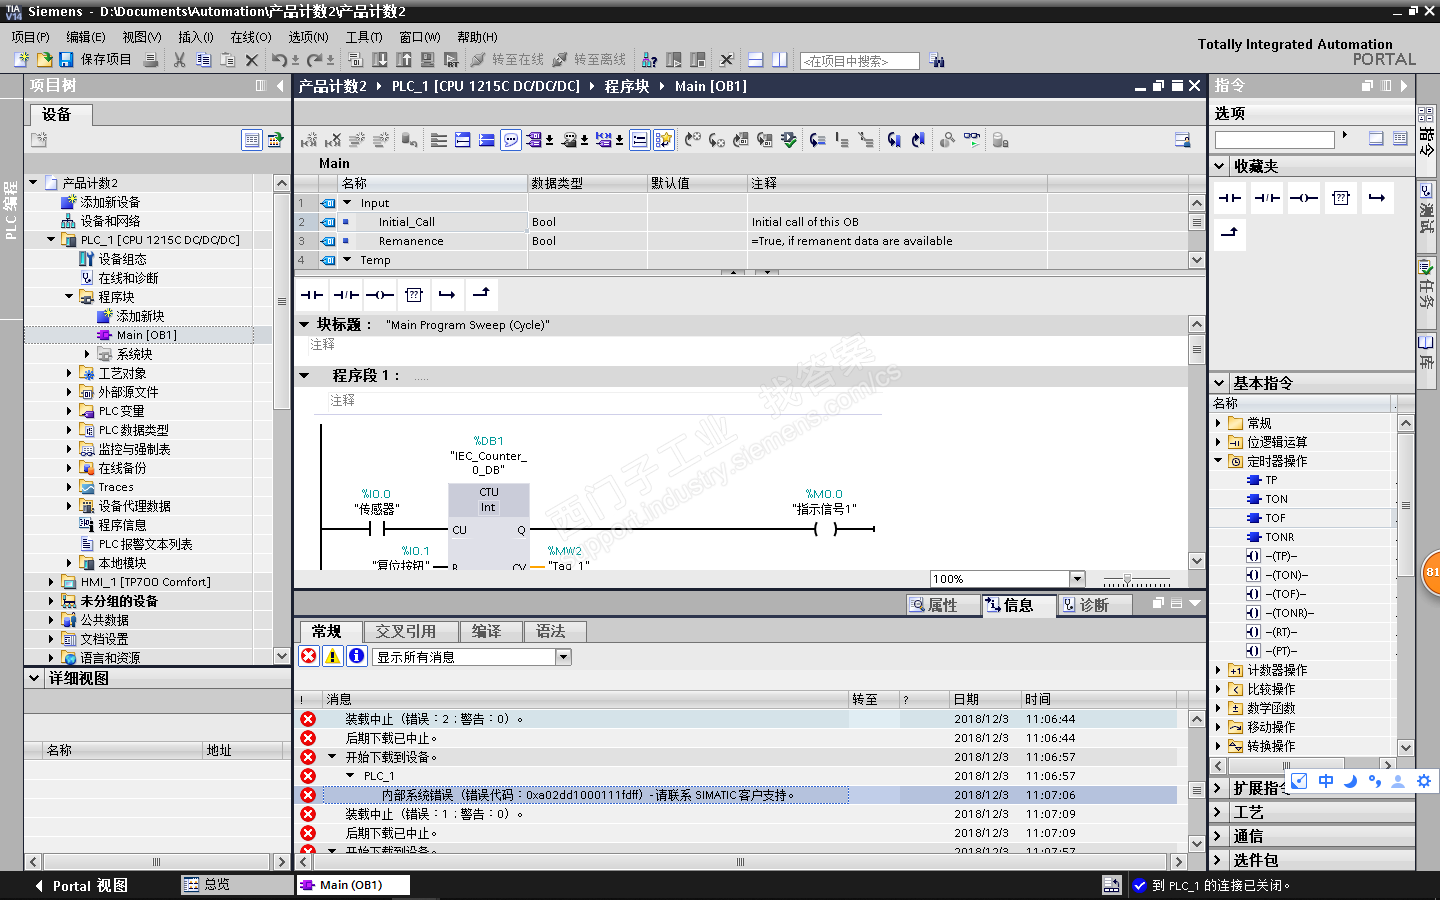Toggle network comments display in editor toolbar
Screen dimensions: 1440x900
click(640, 140)
